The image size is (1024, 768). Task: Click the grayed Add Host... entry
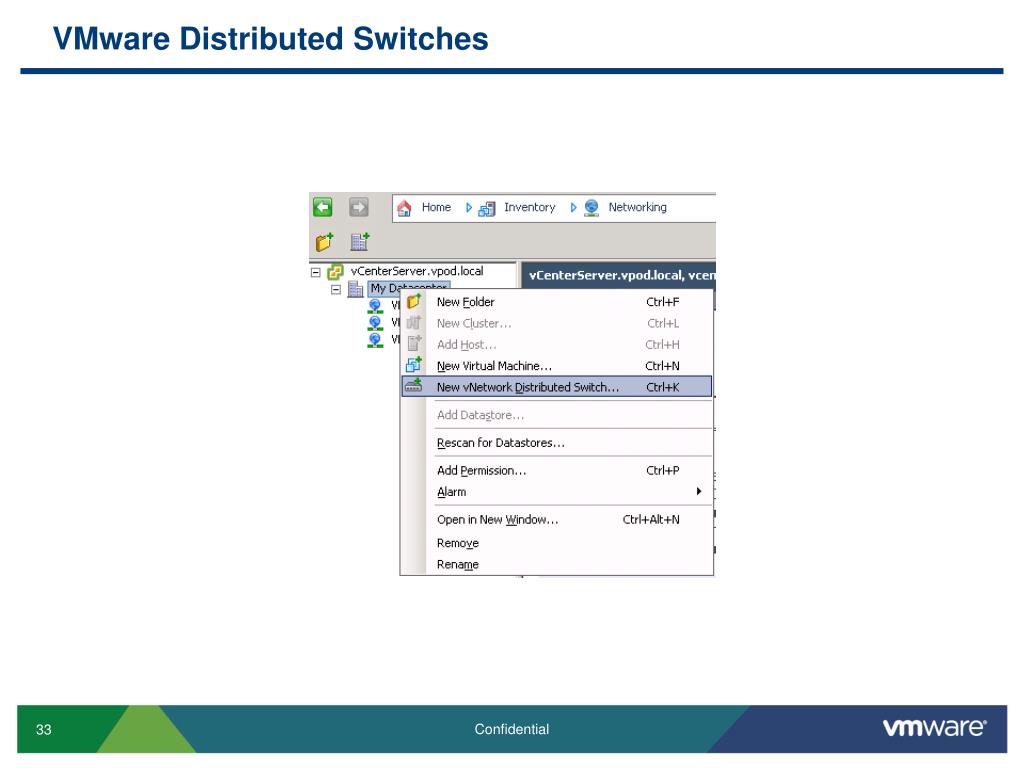click(x=557, y=344)
